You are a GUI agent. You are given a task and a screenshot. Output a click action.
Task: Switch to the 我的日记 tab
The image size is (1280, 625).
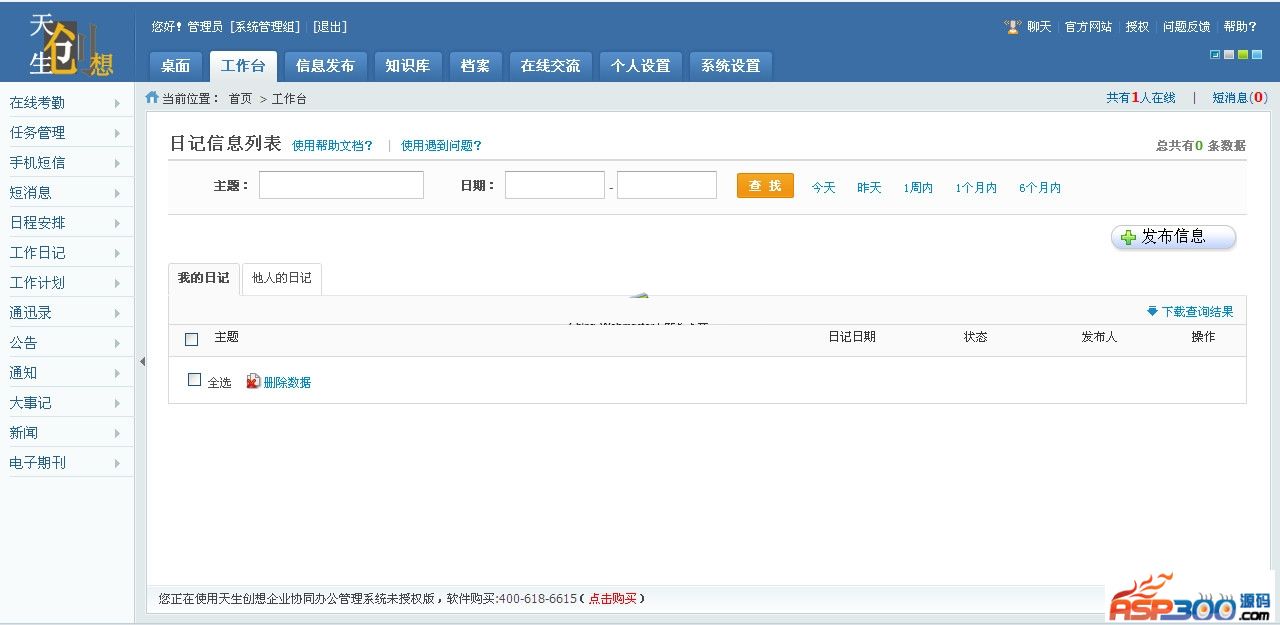(x=204, y=279)
